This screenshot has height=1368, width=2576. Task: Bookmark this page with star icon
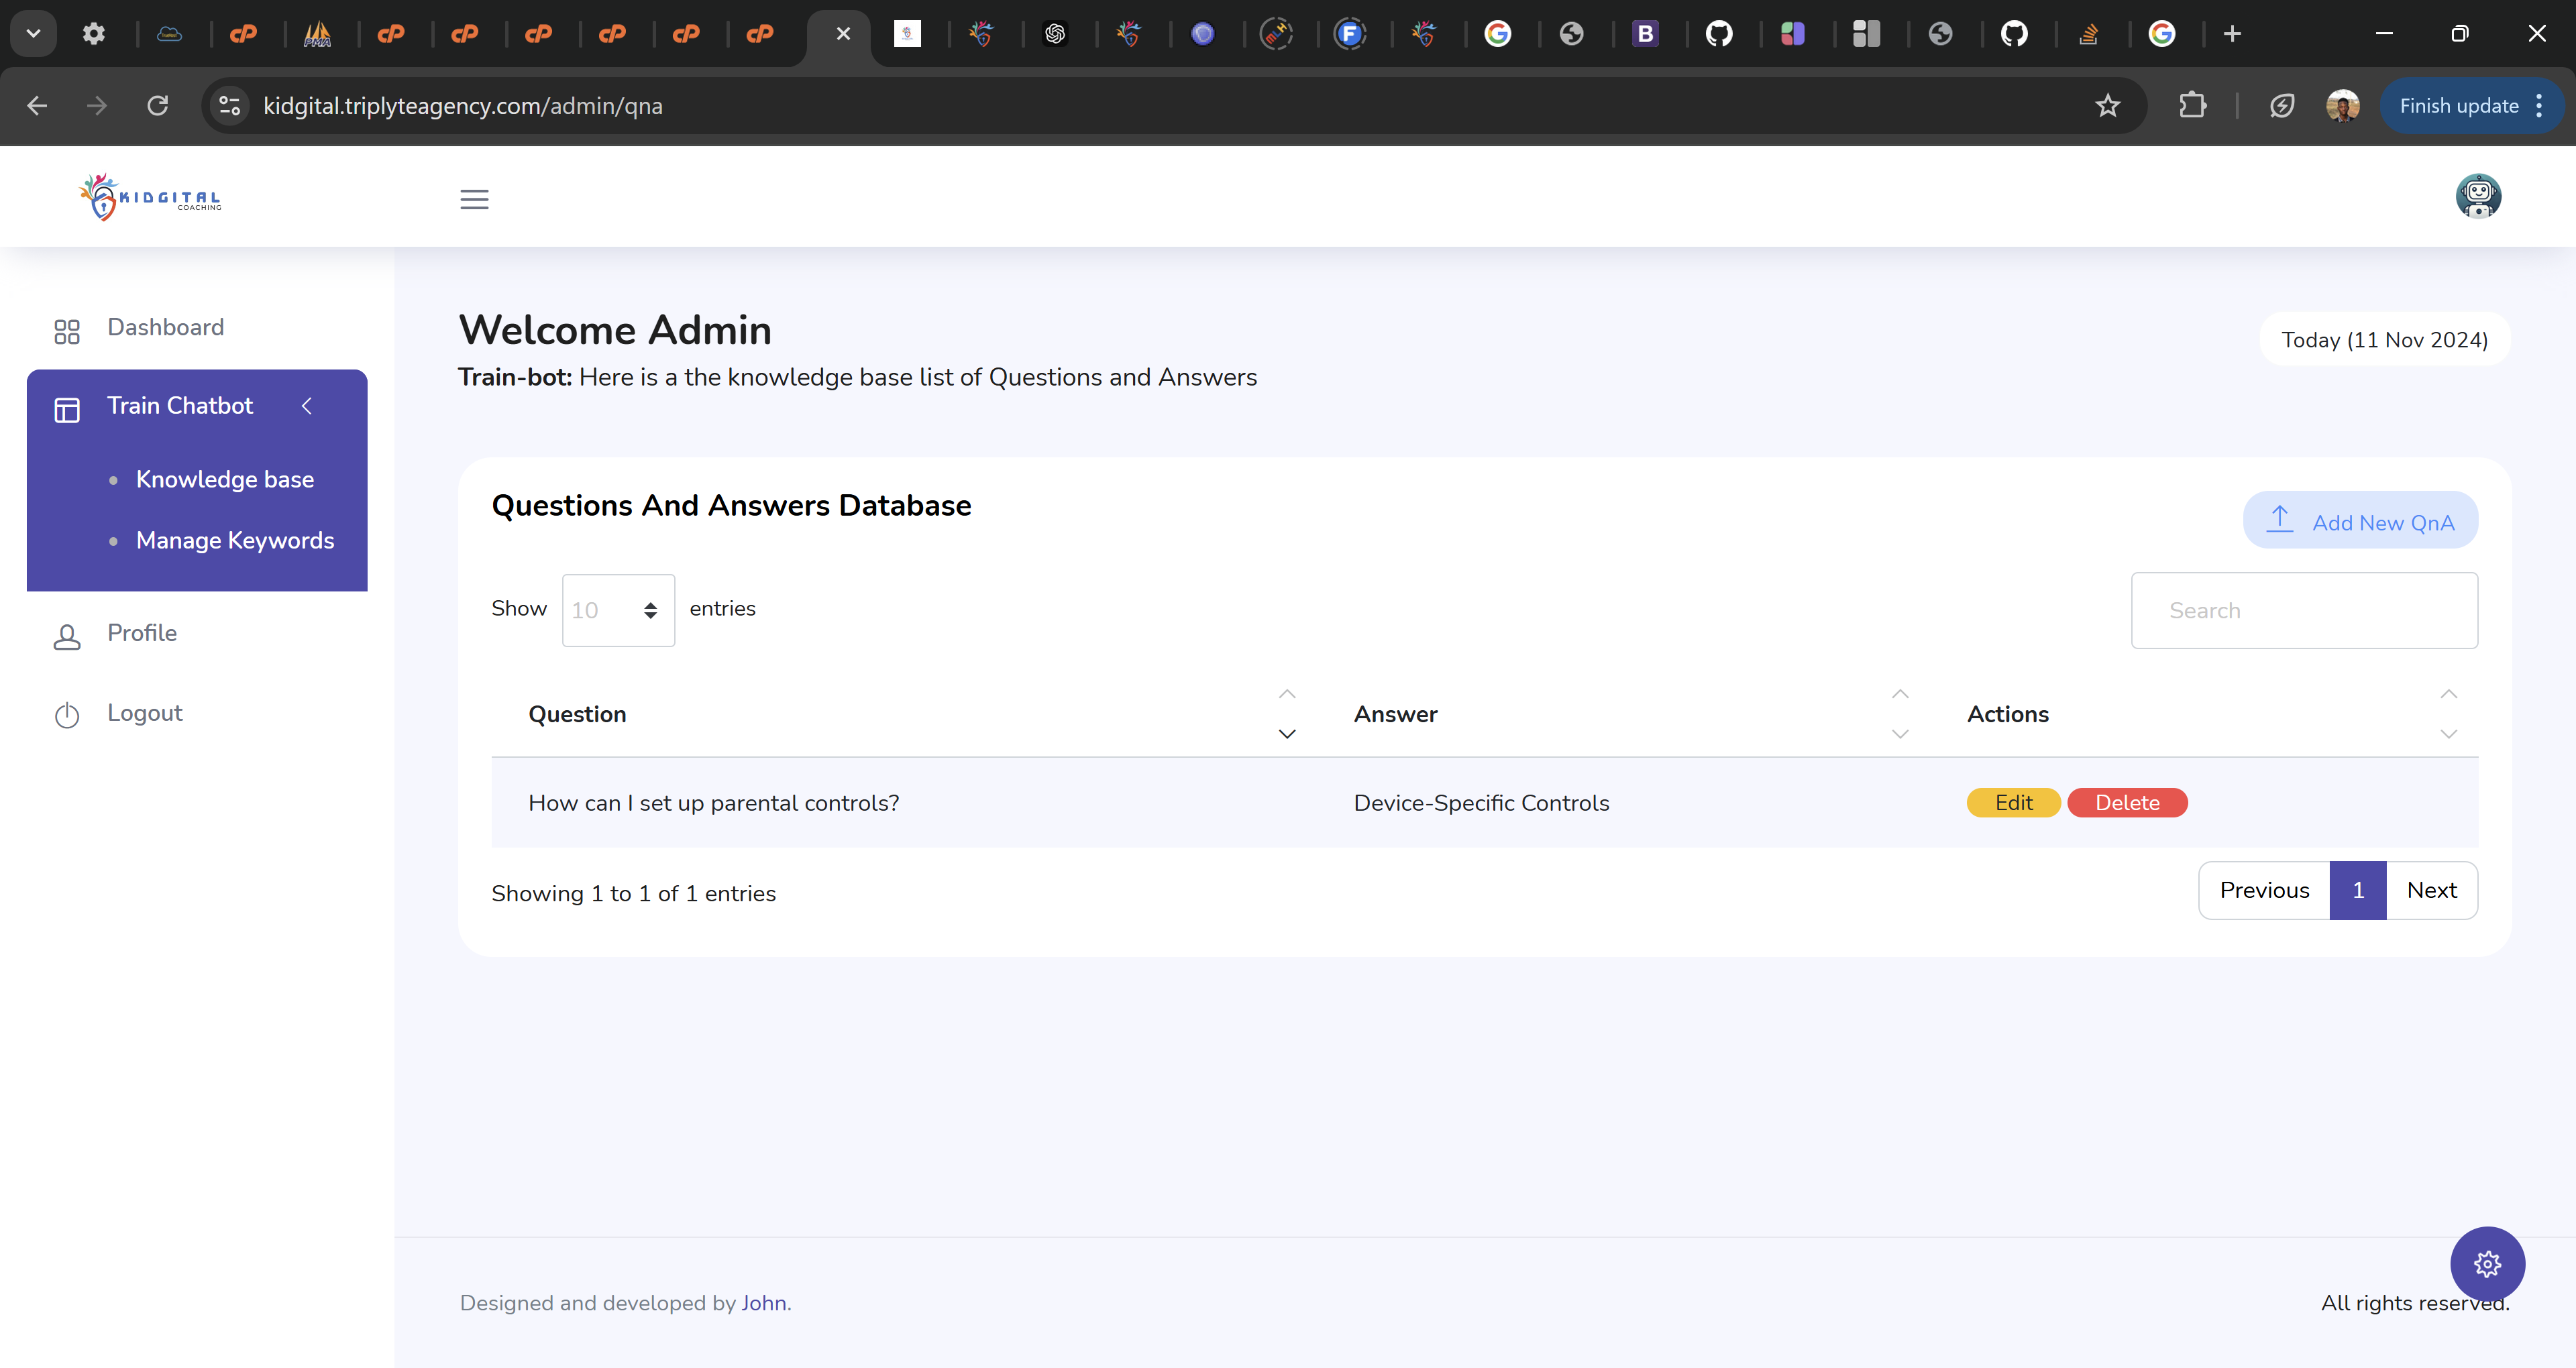coord(2107,106)
